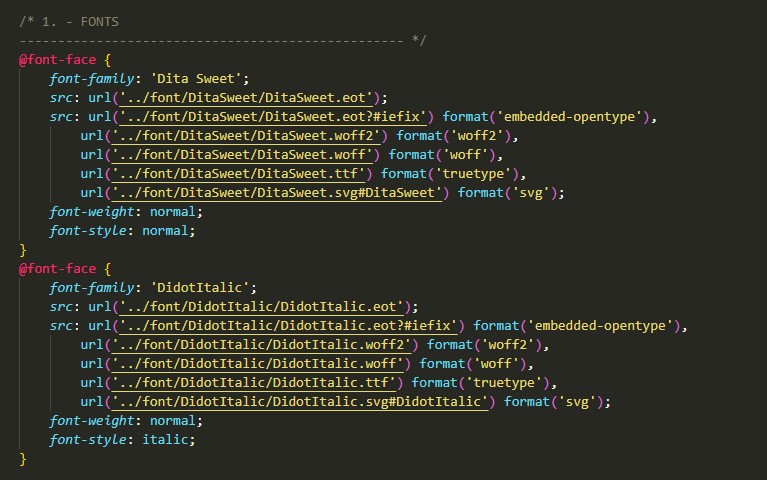Screen dimensions: 767x480
Task: Click format('woff') after DidotItalic.woff url
Action: pyautogui.click(x=473, y=364)
